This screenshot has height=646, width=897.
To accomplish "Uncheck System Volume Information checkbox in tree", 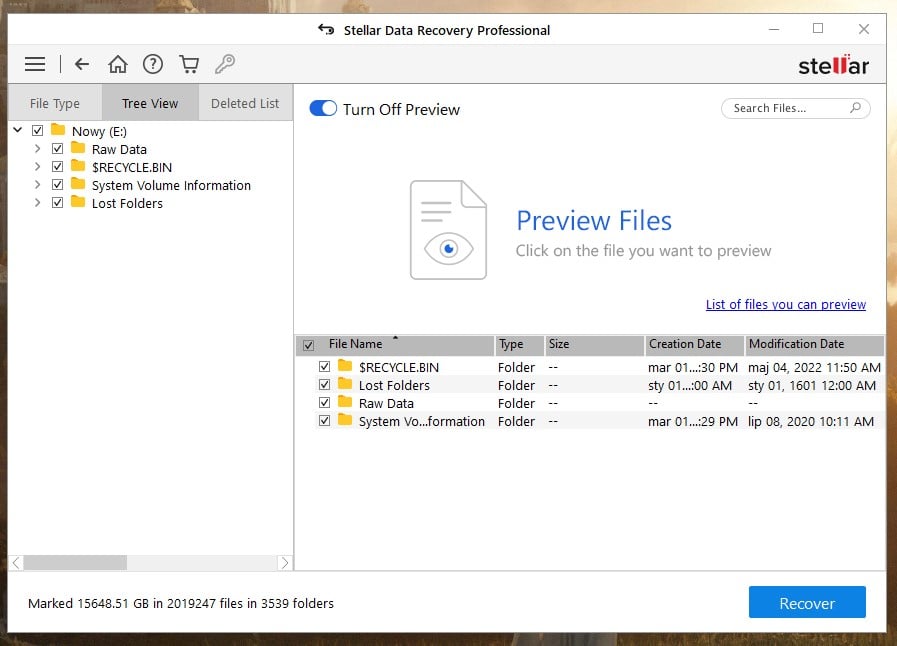I will 57,185.
